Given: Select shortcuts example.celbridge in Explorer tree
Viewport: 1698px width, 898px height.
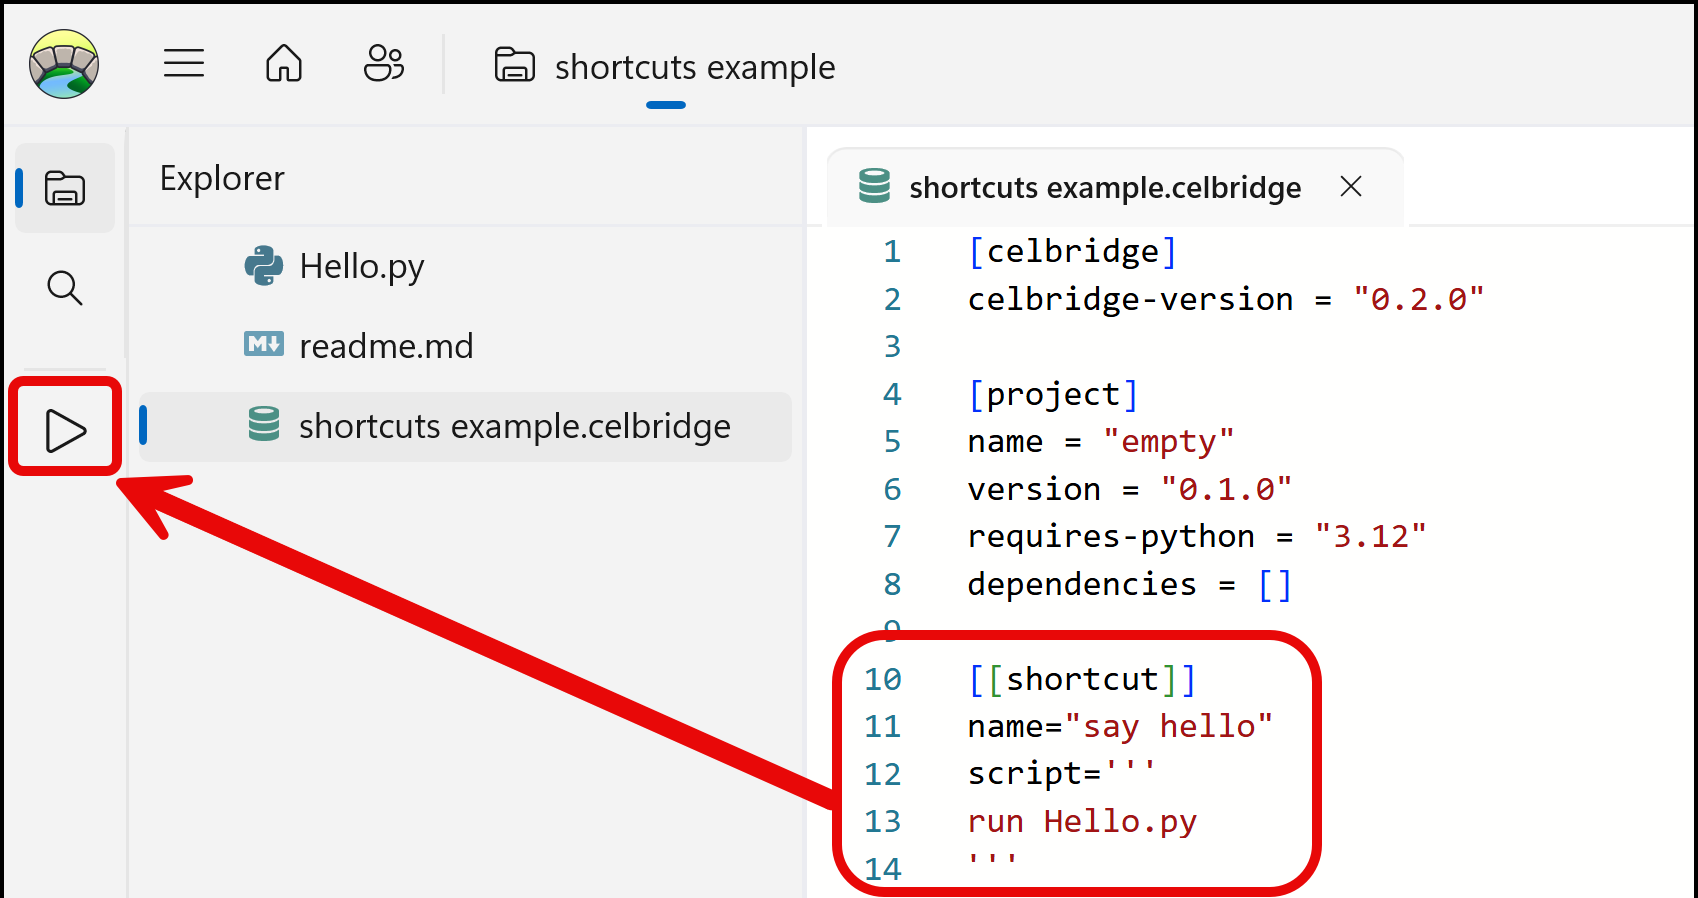Looking at the screenshot, I should [x=465, y=426].
